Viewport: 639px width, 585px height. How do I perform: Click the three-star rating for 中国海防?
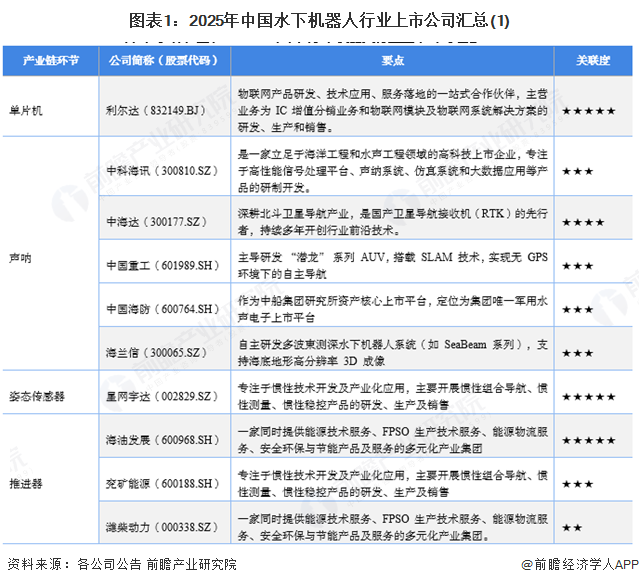point(577,310)
